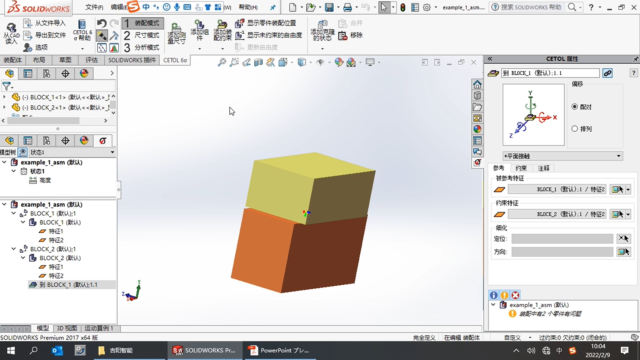
Task: Open dropdown under 添加装配约束
Action: tap(222, 49)
